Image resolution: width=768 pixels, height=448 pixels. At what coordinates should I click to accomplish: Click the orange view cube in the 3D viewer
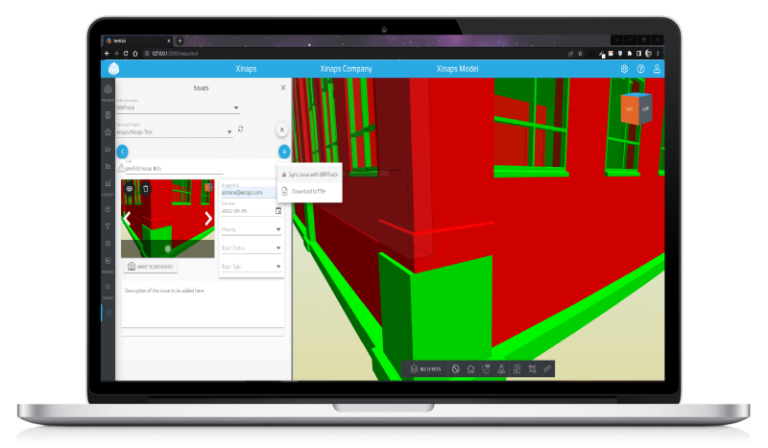(636, 108)
